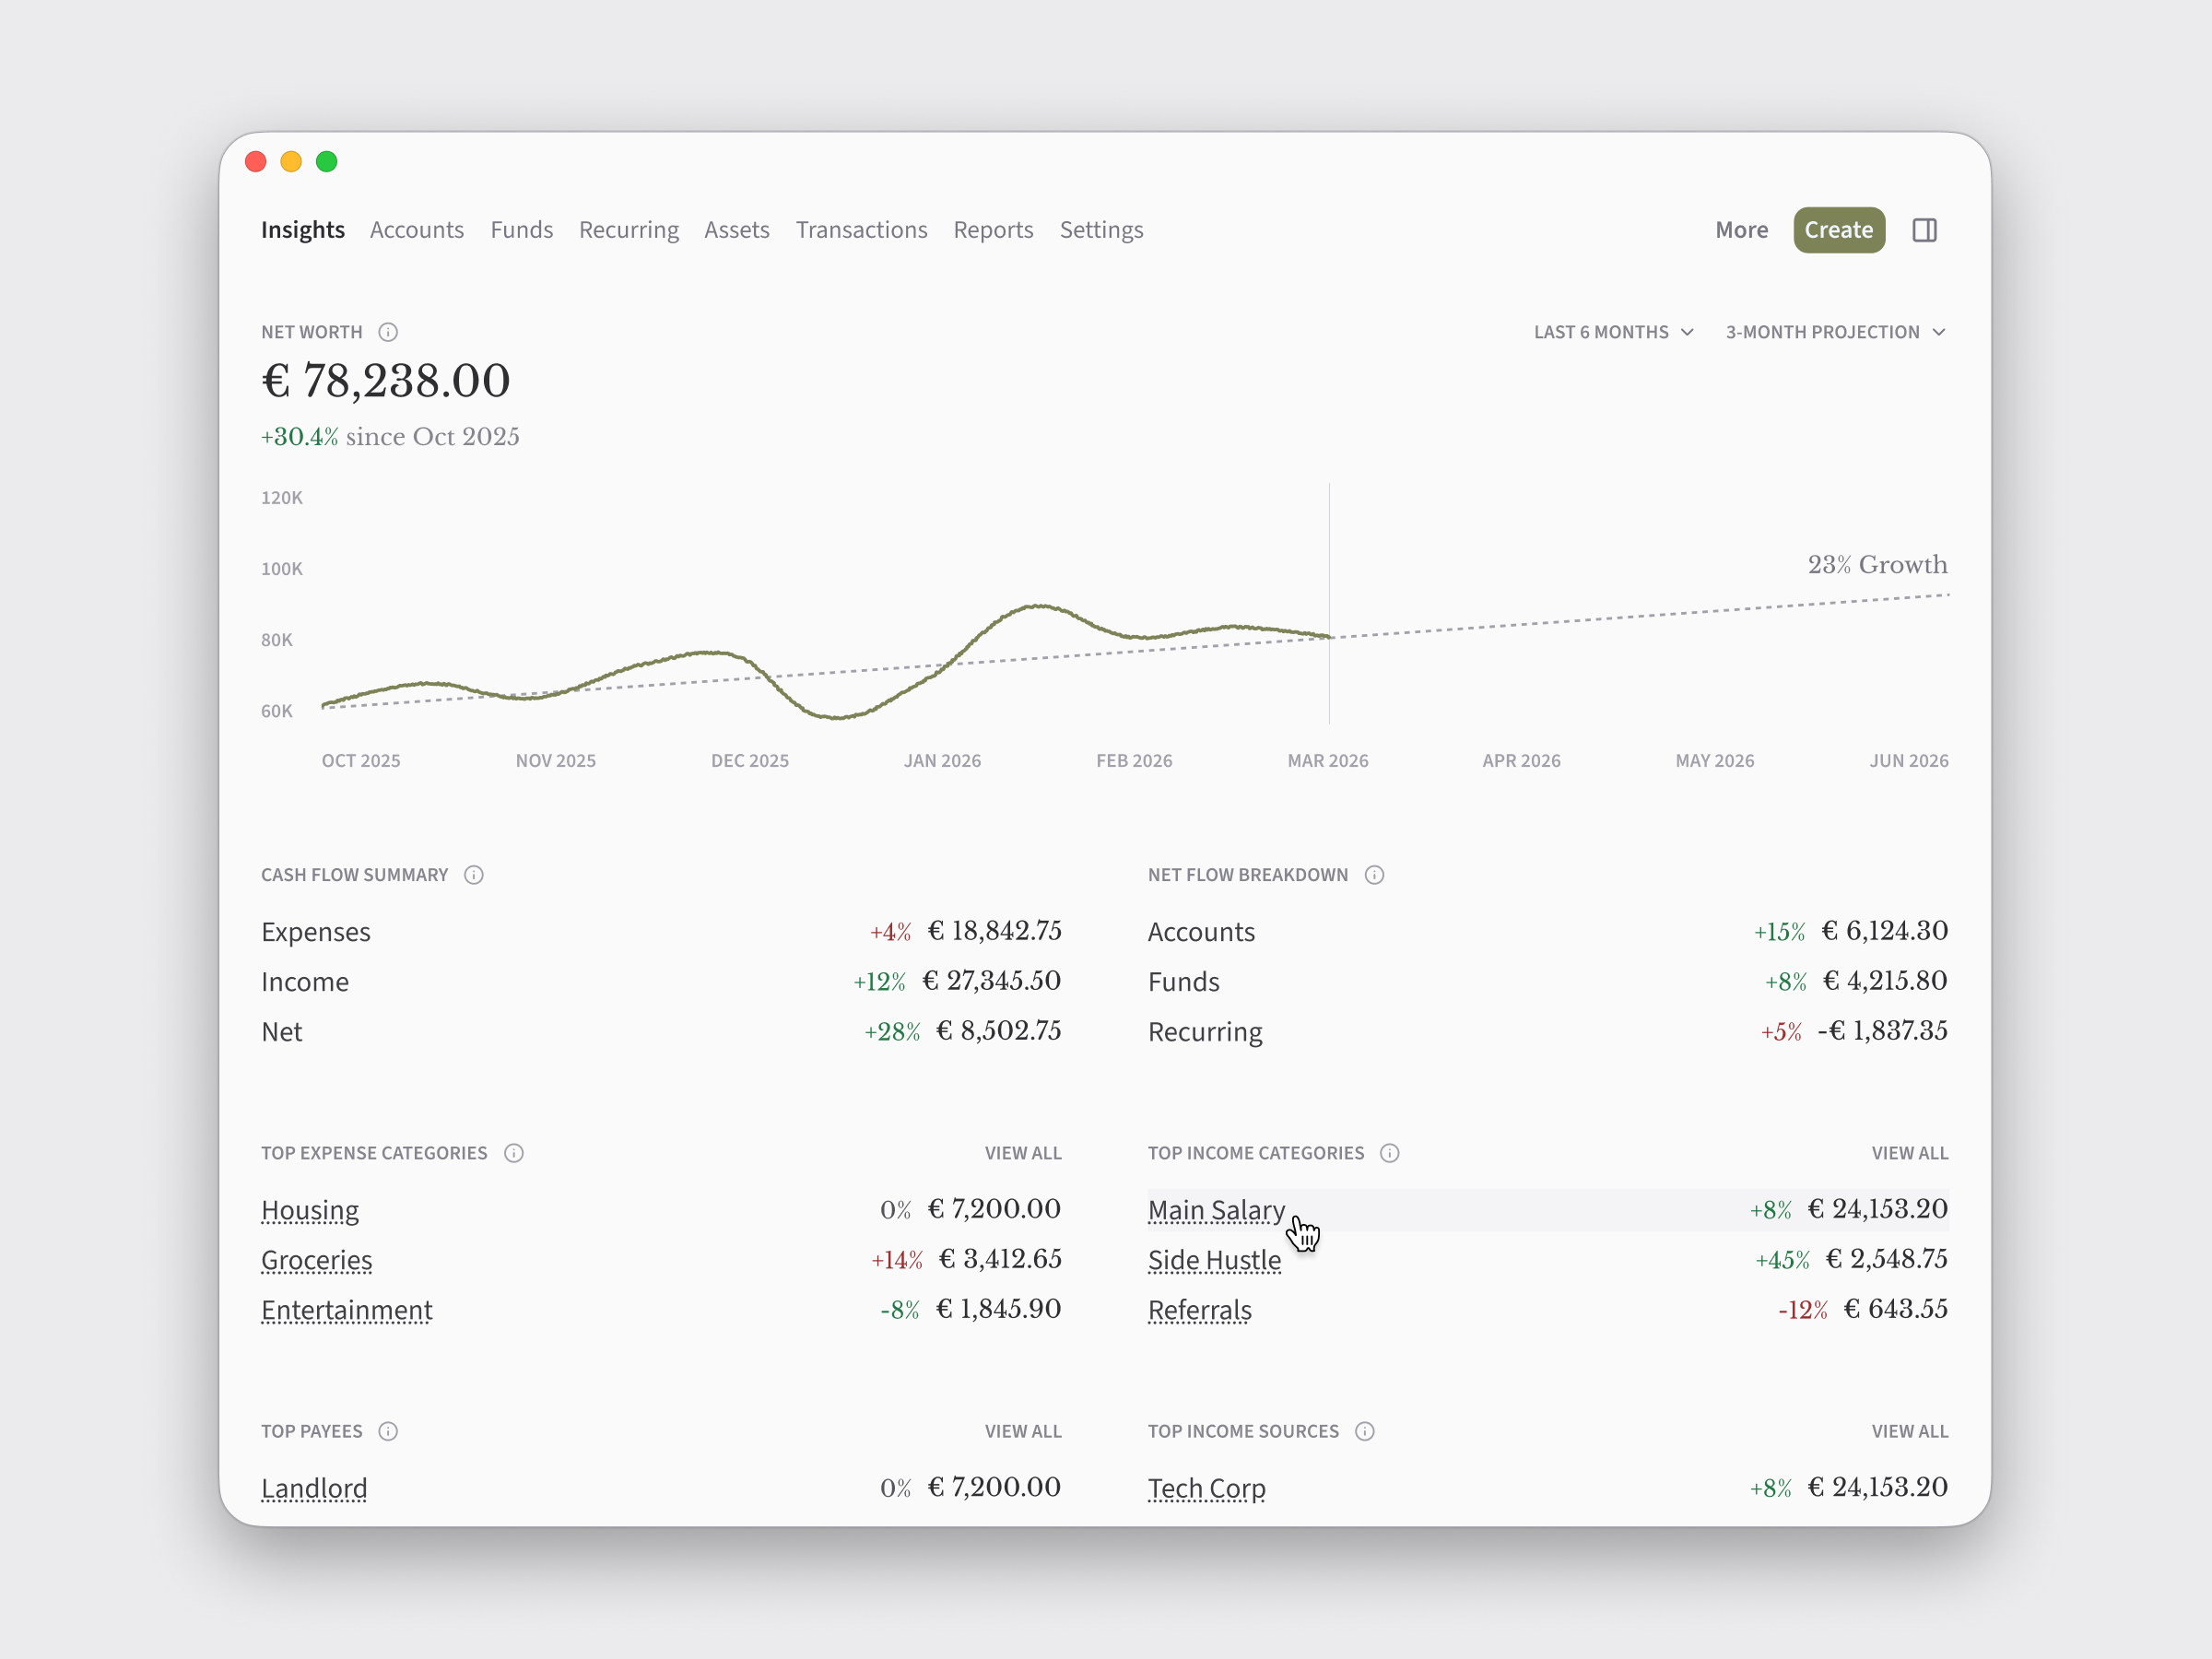Viewport: 2212px width, 1659px height.
Task: Open the Tech Corp income source
Action: (x=1206, y=1488)
